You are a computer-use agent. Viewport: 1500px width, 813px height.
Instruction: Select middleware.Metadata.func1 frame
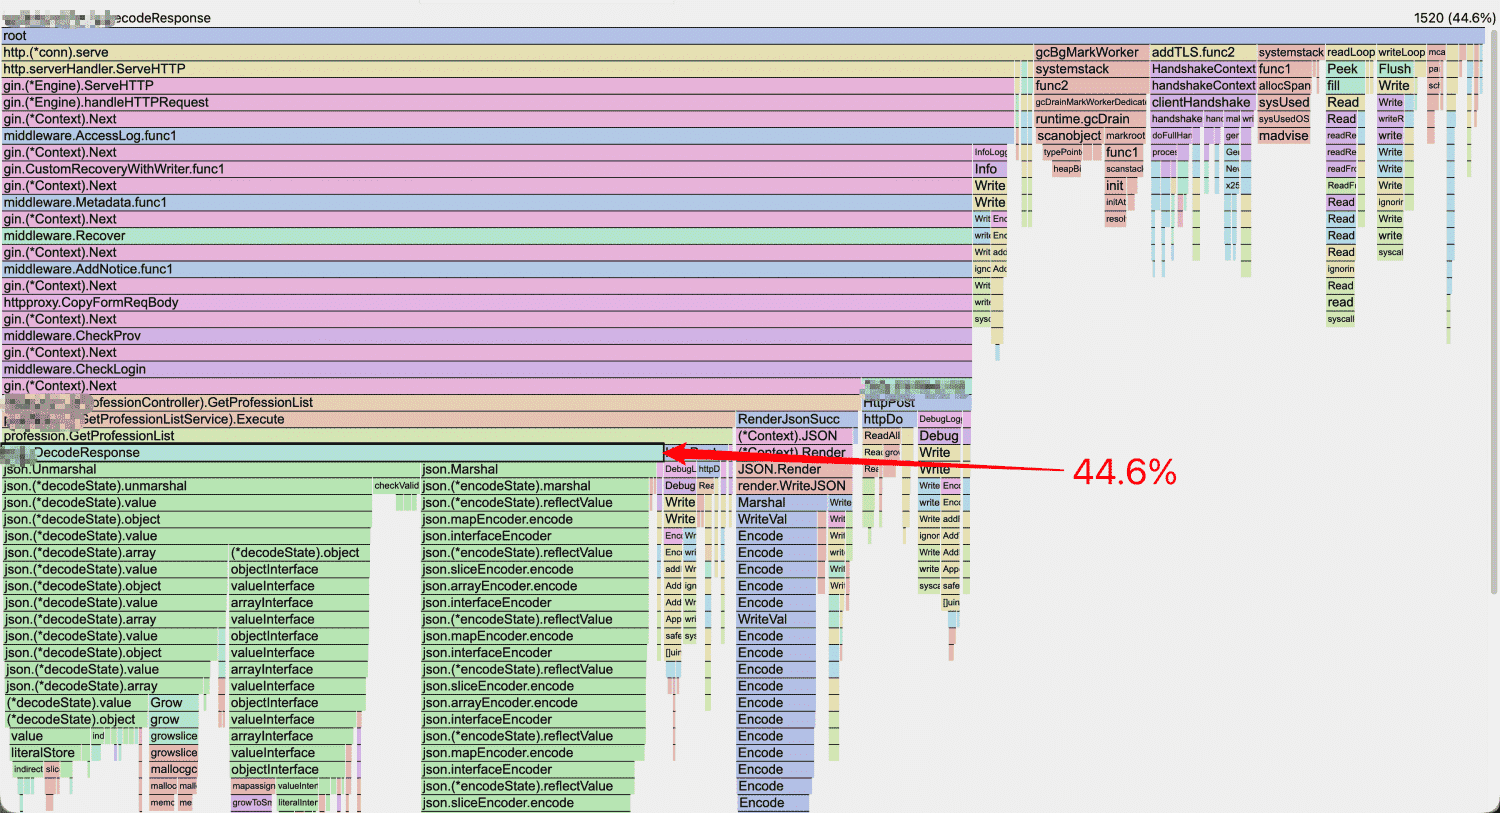click(x=487, y=202)
